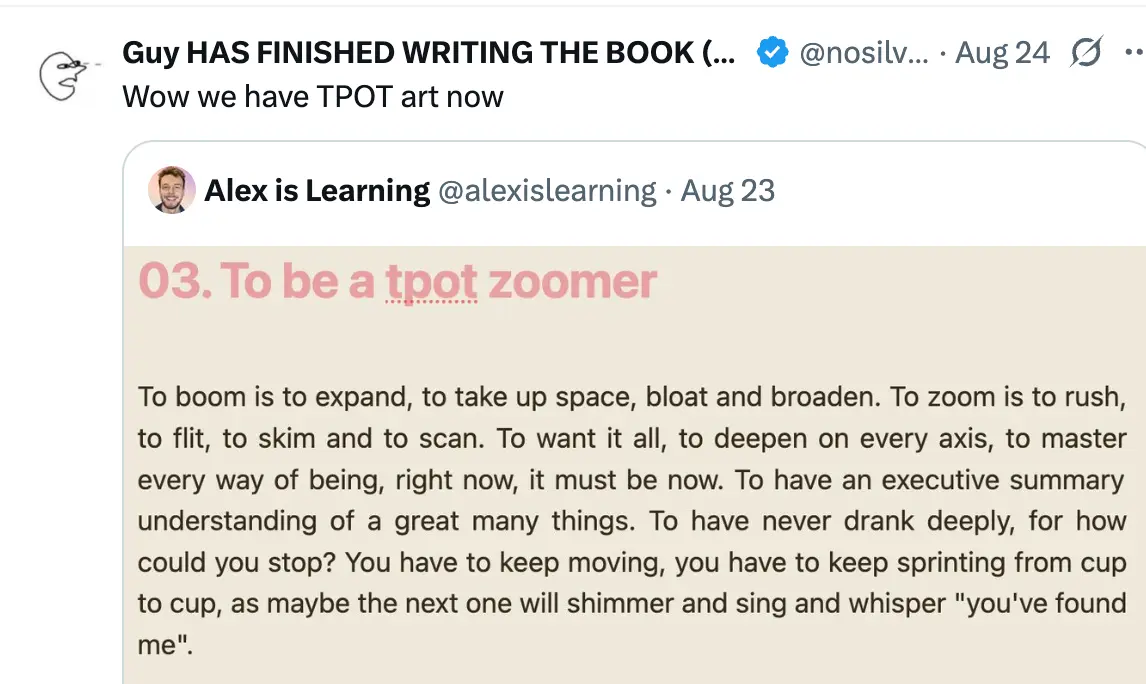Click the @alexislearning handle in quoted tweet

[x=547, y=190]
